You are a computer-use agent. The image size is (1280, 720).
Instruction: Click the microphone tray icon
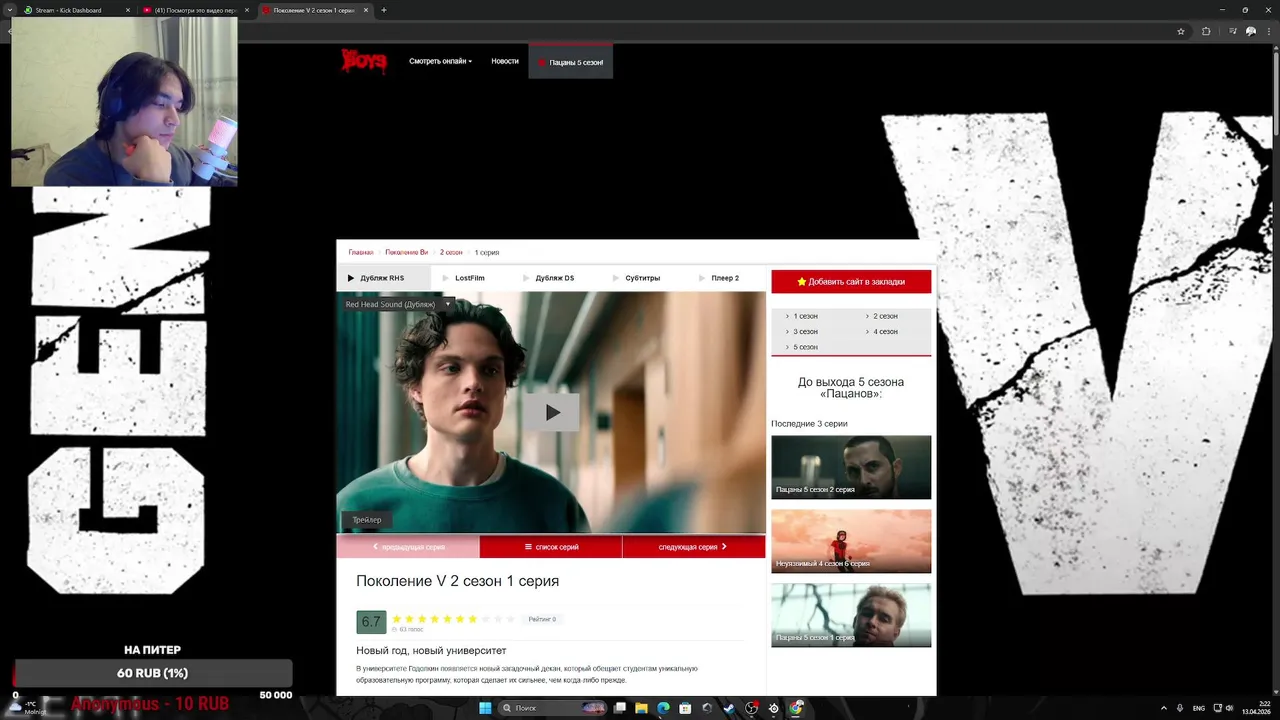click(x=1180, y=708)
